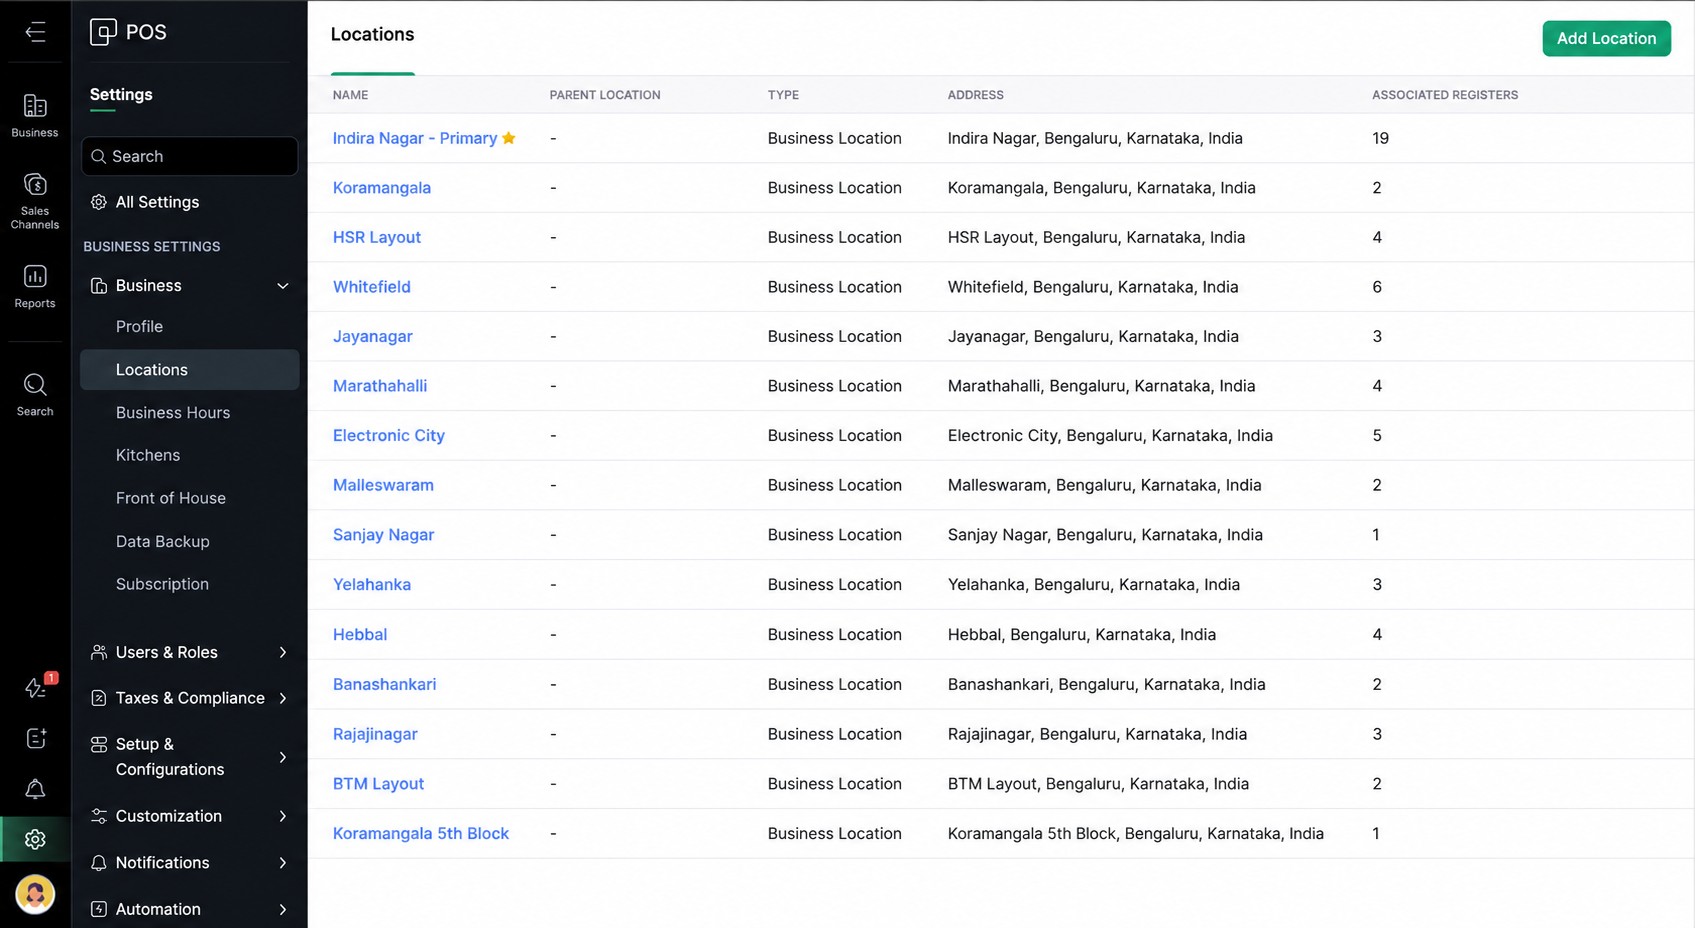Click the Search rail icon
The height and width of the screenshot is (928, 1695).
35,395
